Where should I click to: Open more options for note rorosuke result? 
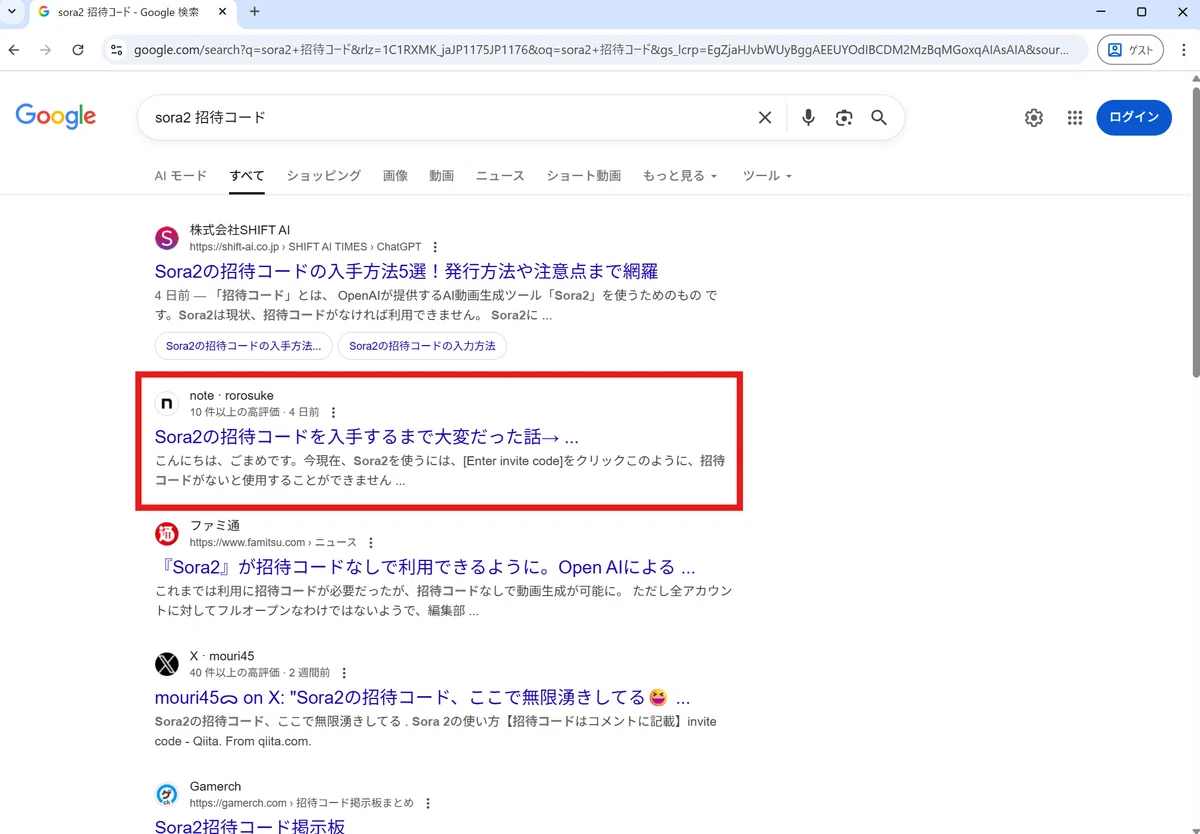(x=334, y=412)
